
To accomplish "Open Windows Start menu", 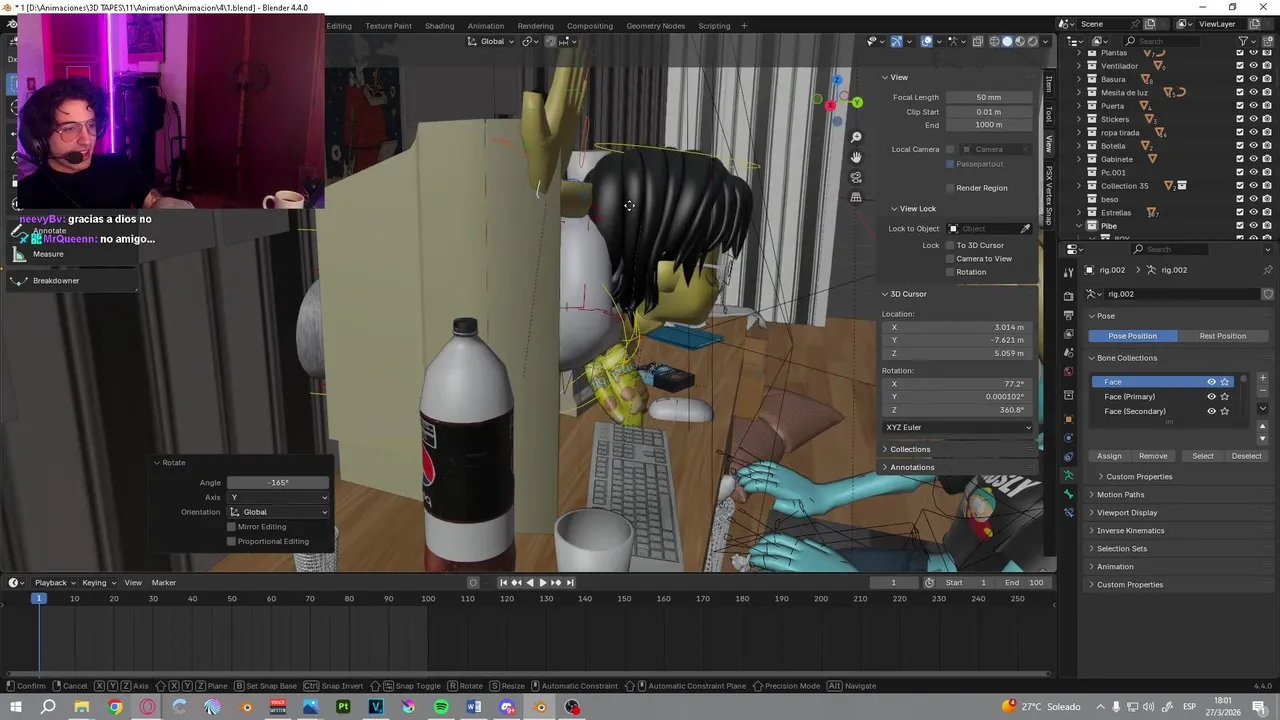I will [16, 707].
